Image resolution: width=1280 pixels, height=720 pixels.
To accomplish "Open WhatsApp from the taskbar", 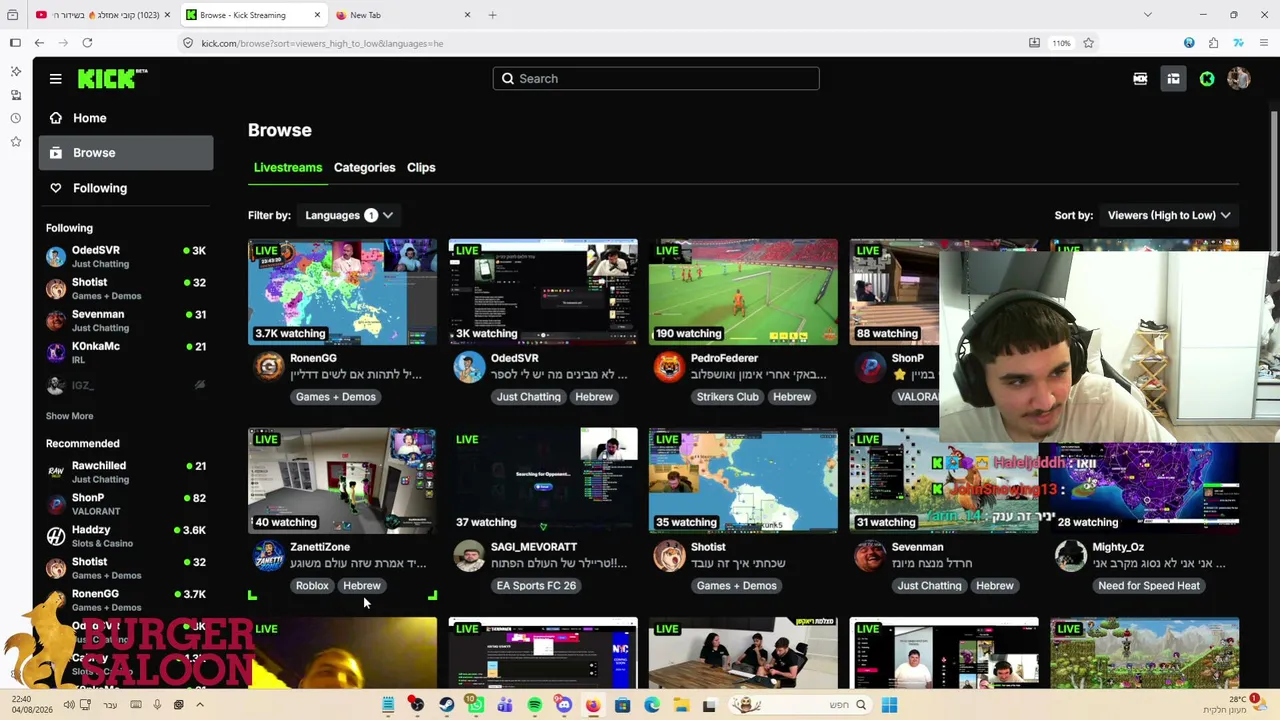I will (475, 705).
